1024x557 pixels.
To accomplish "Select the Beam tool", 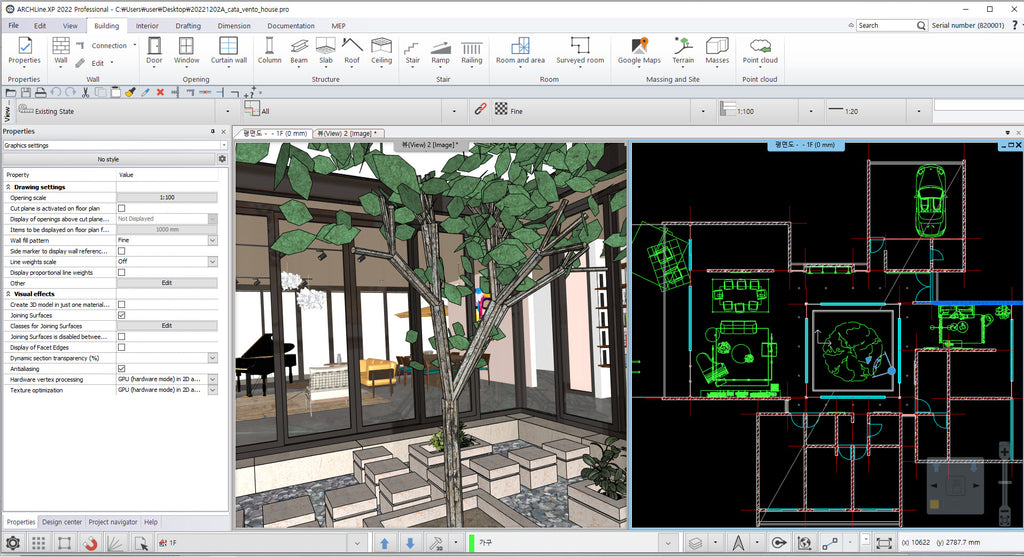I will 299,50.
